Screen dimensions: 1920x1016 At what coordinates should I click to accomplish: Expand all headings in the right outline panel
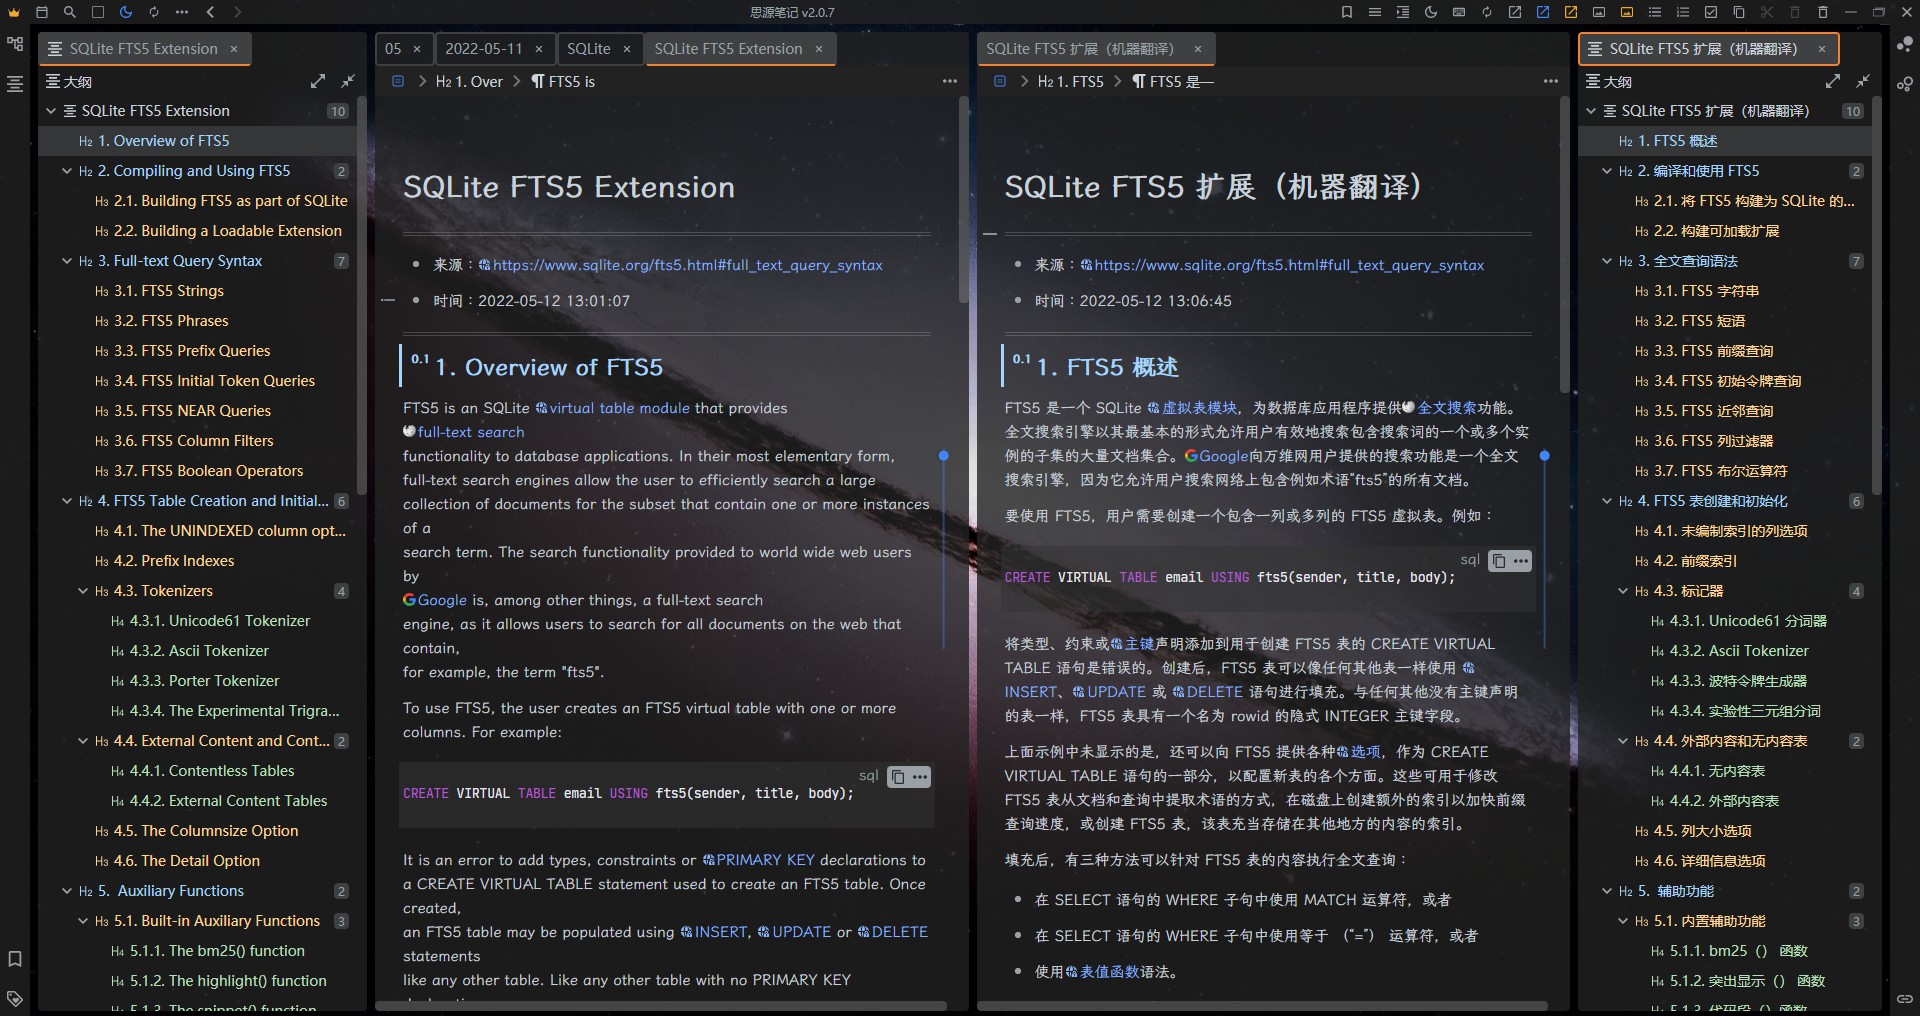tap(1833, 81)
